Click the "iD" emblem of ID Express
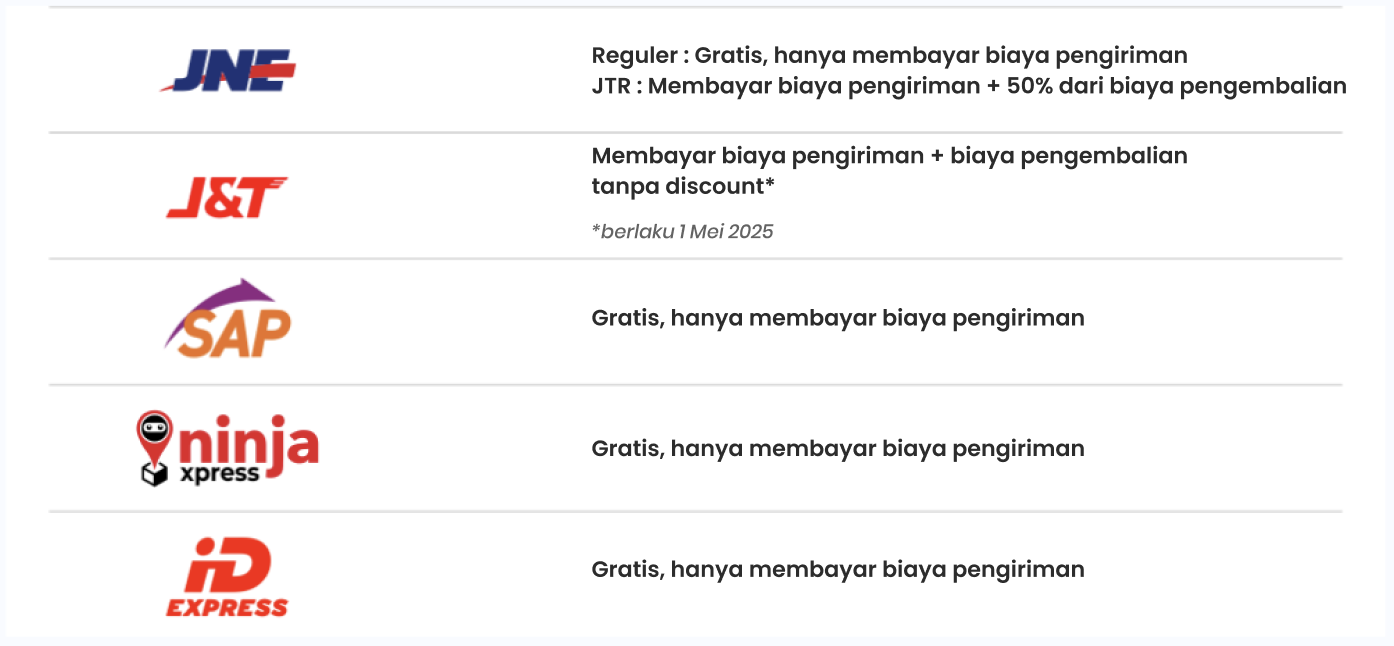 pos(229,566)
